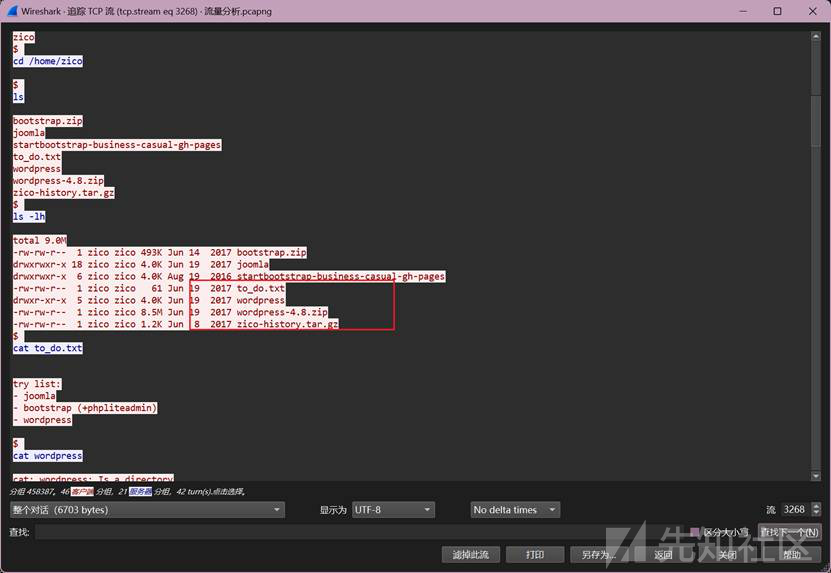Click the 'total 9.0M' output line
Viewport: 831px width, 573px height.
[x=40, y=240]
